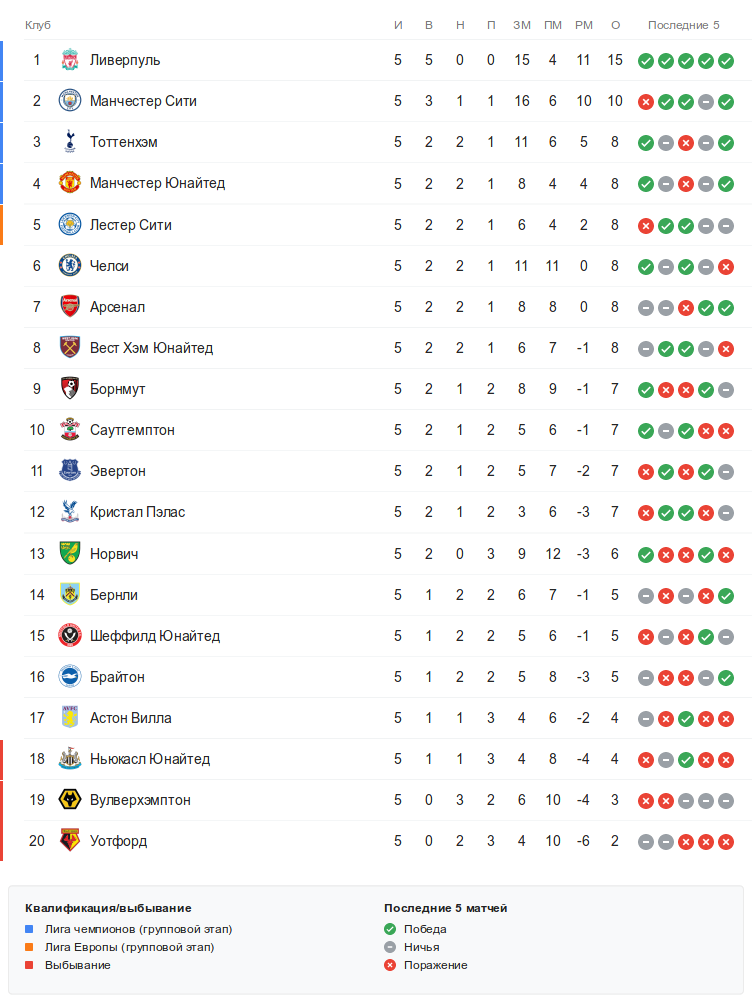Select the Кристал Пэлас row name
The height and width of the screenshot is (1002, 752).
click(x=137, y=512)
